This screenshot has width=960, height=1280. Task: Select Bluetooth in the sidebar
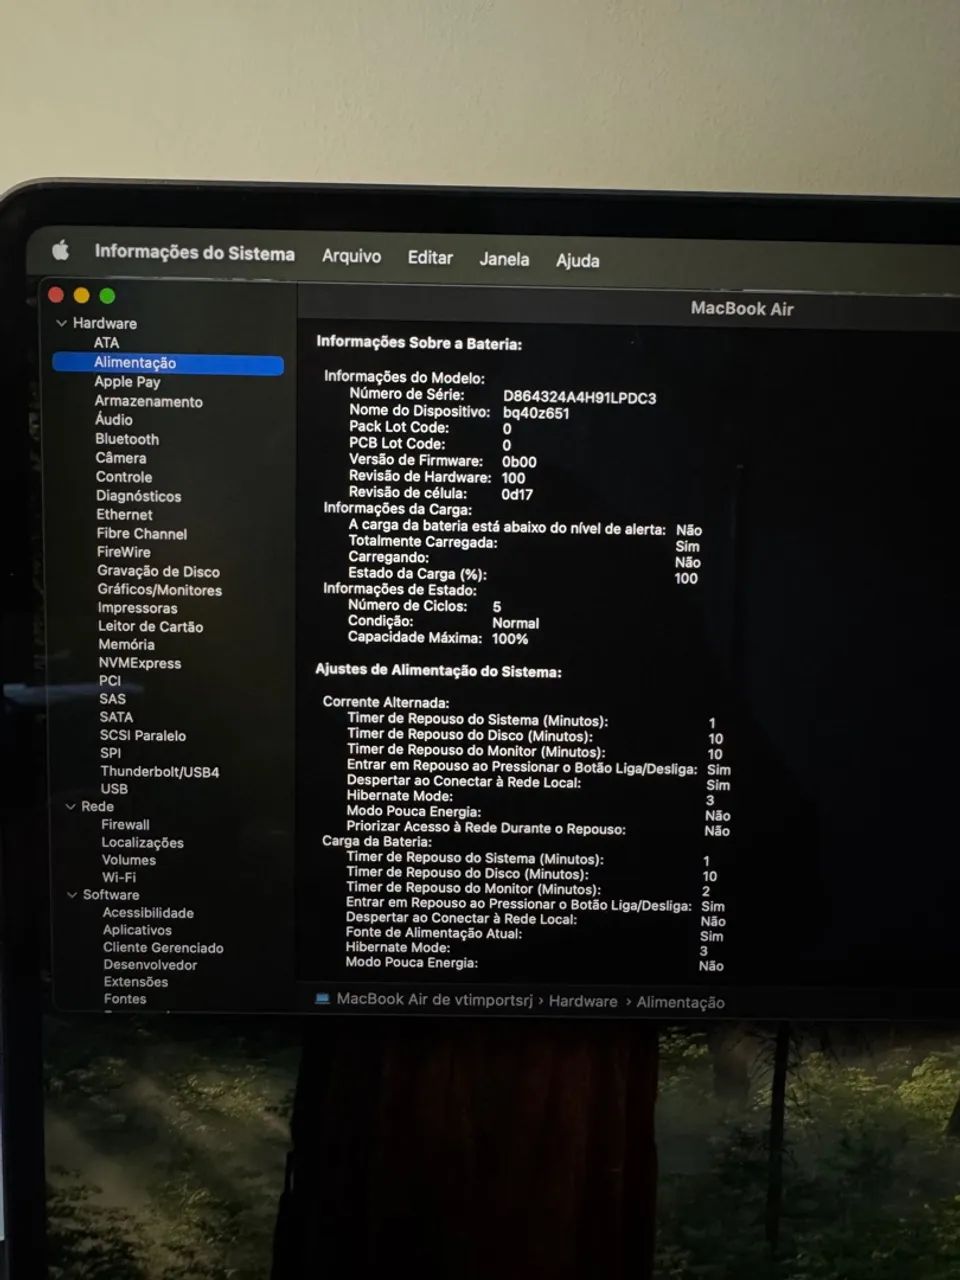[127, 439]
